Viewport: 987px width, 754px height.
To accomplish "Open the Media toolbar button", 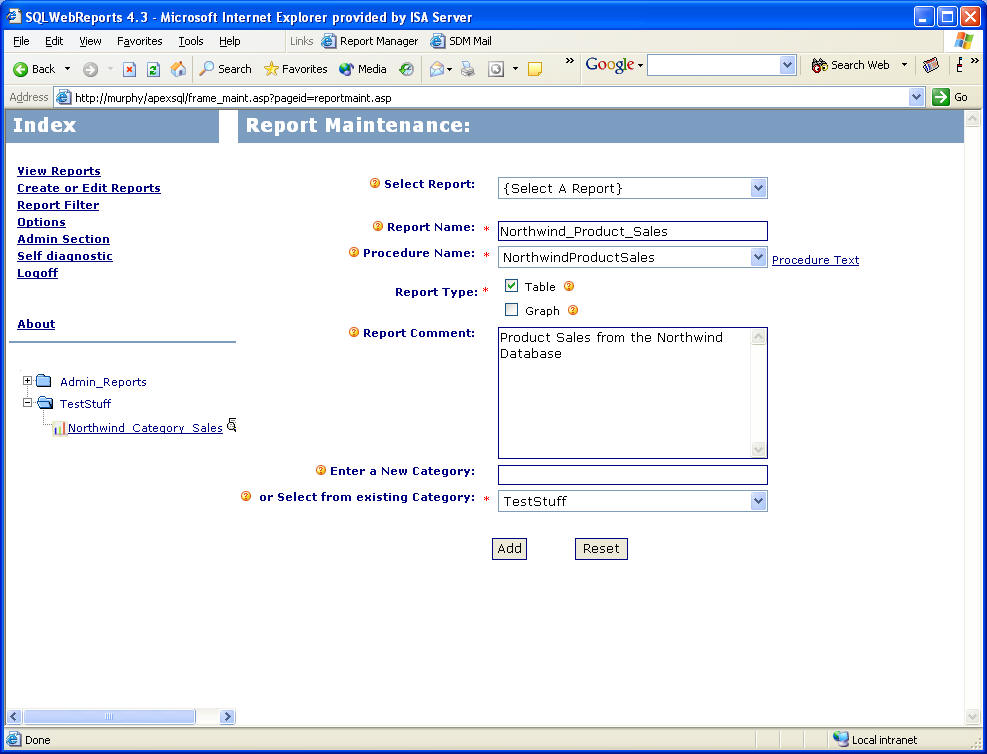I will pyautogui.click(x=363, y=69).
